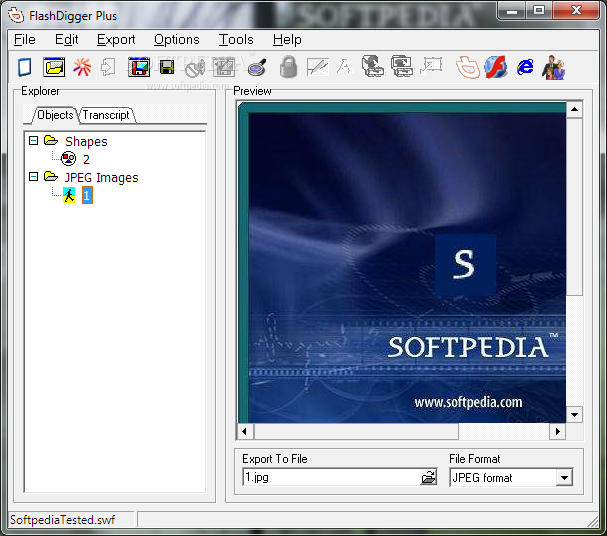Click the vertical scrollbar thumb in Preview
This screenshot has width=607, height=536.
click(574, 207)
